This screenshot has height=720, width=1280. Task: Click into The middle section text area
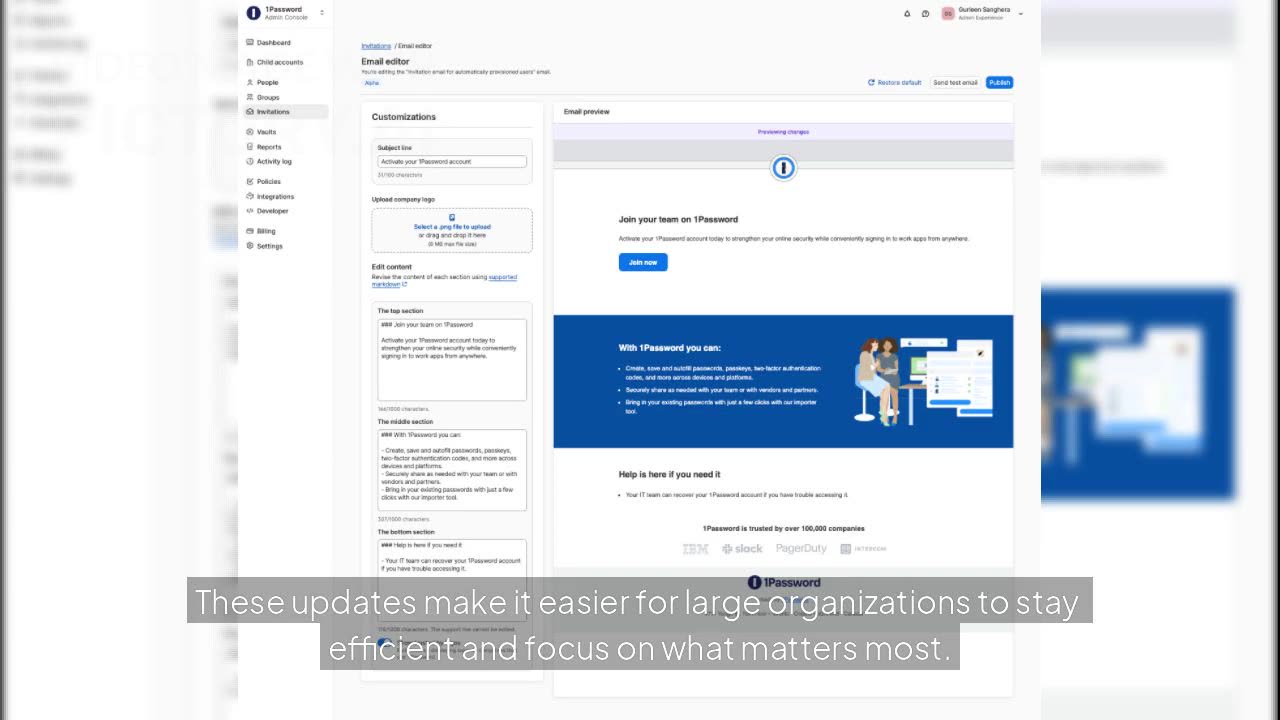(452, 470)
